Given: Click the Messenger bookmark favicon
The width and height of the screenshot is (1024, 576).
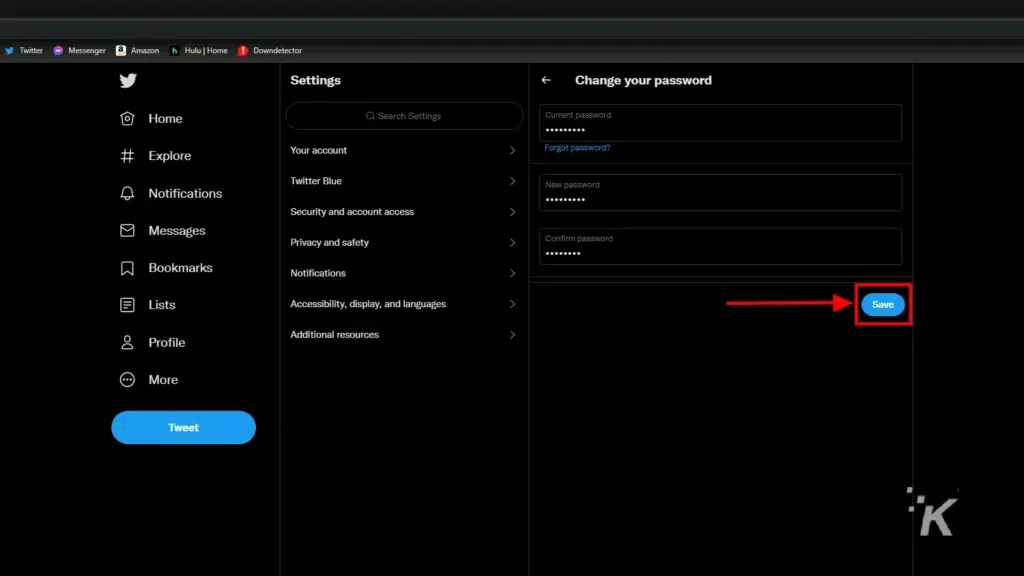Looking at the screenshot, I should coord(58,50).
